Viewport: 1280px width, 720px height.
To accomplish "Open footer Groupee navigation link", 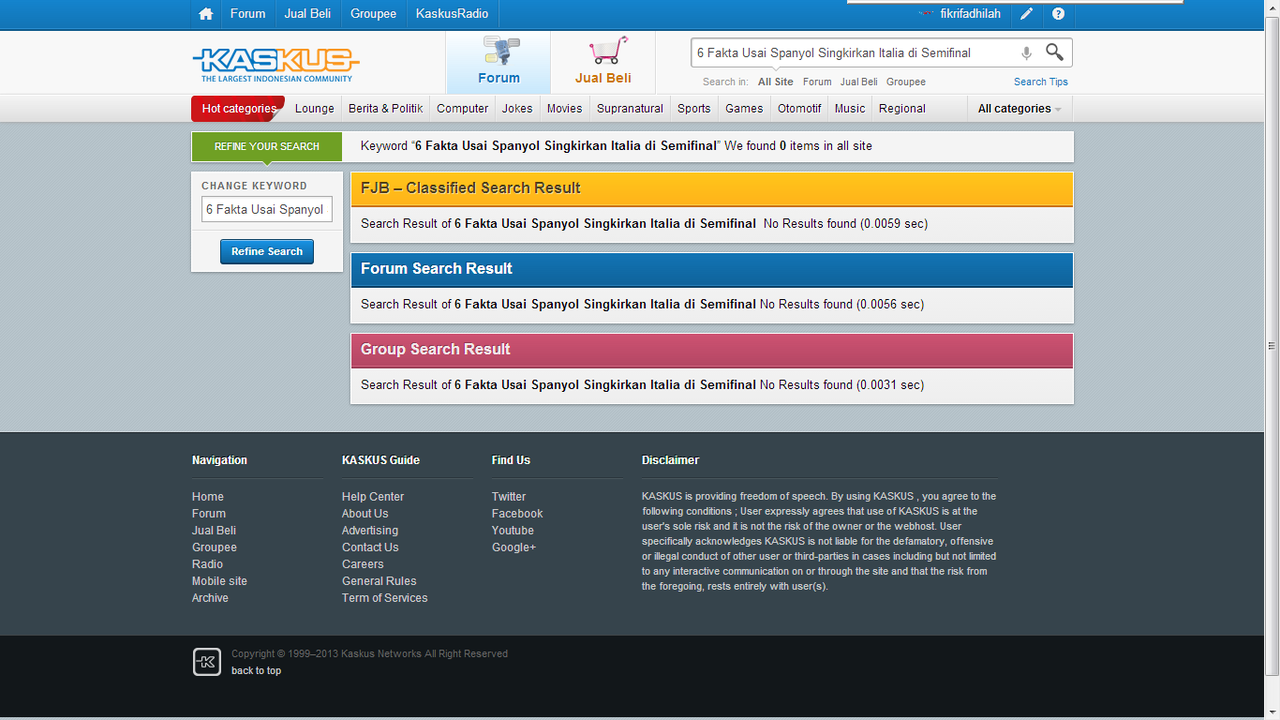I will [214, 548].
